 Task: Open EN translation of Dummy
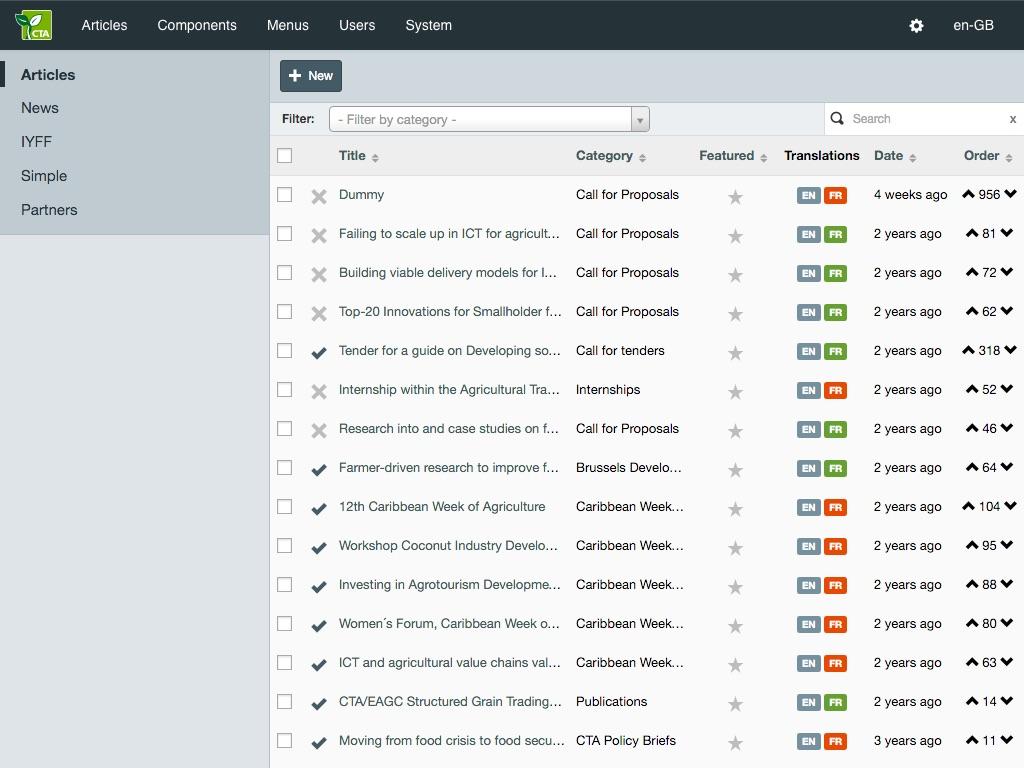808,195
